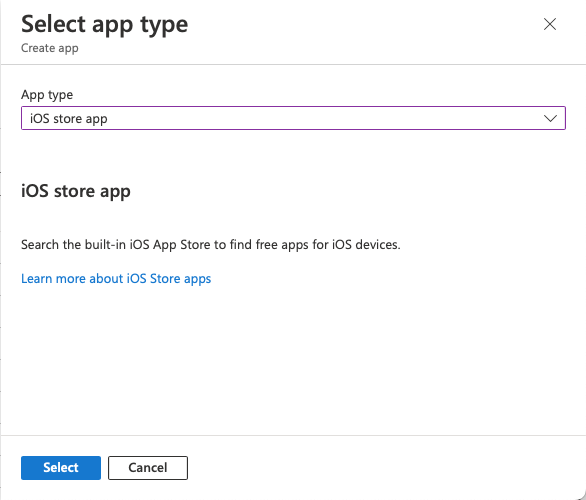The height and width of the screenshot is (500, 586).
Task: Open the App type dropdown
Action: point(293,118)
